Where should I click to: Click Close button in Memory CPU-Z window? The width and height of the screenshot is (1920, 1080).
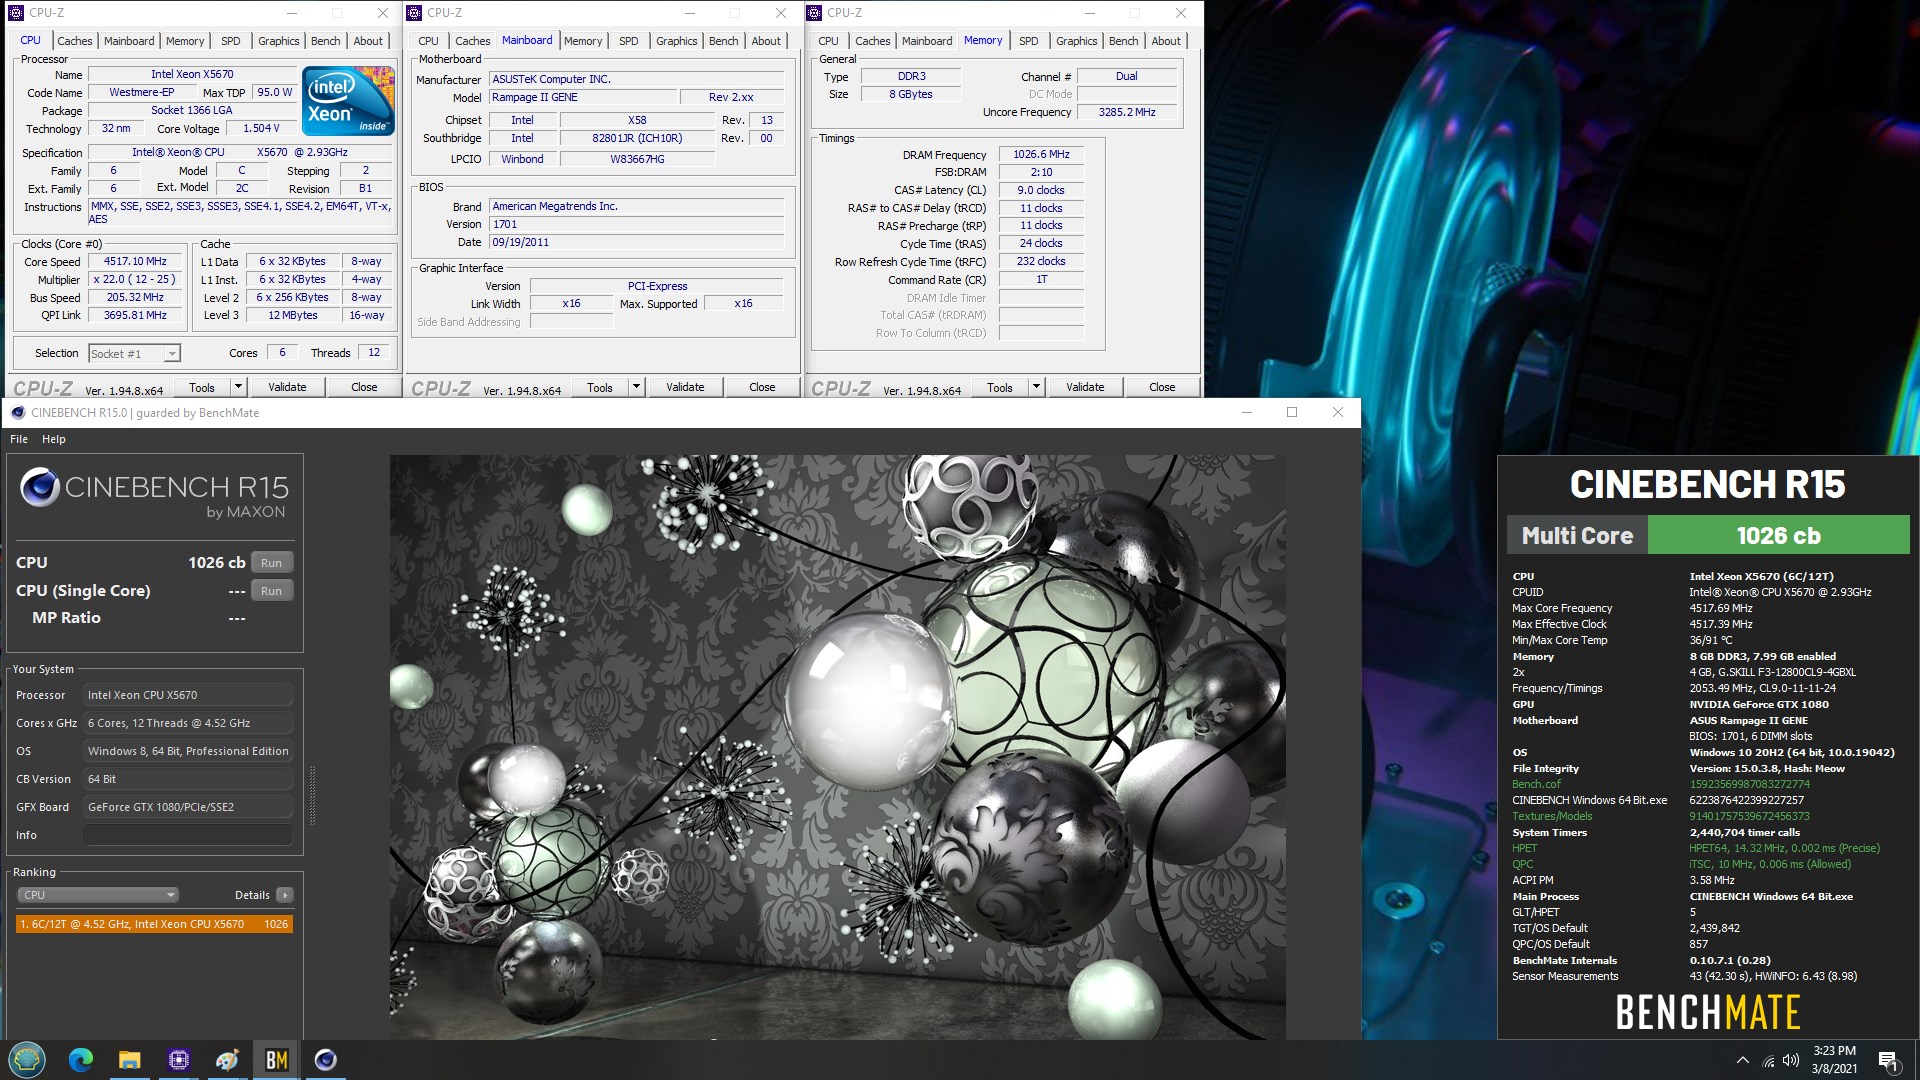1162,387
